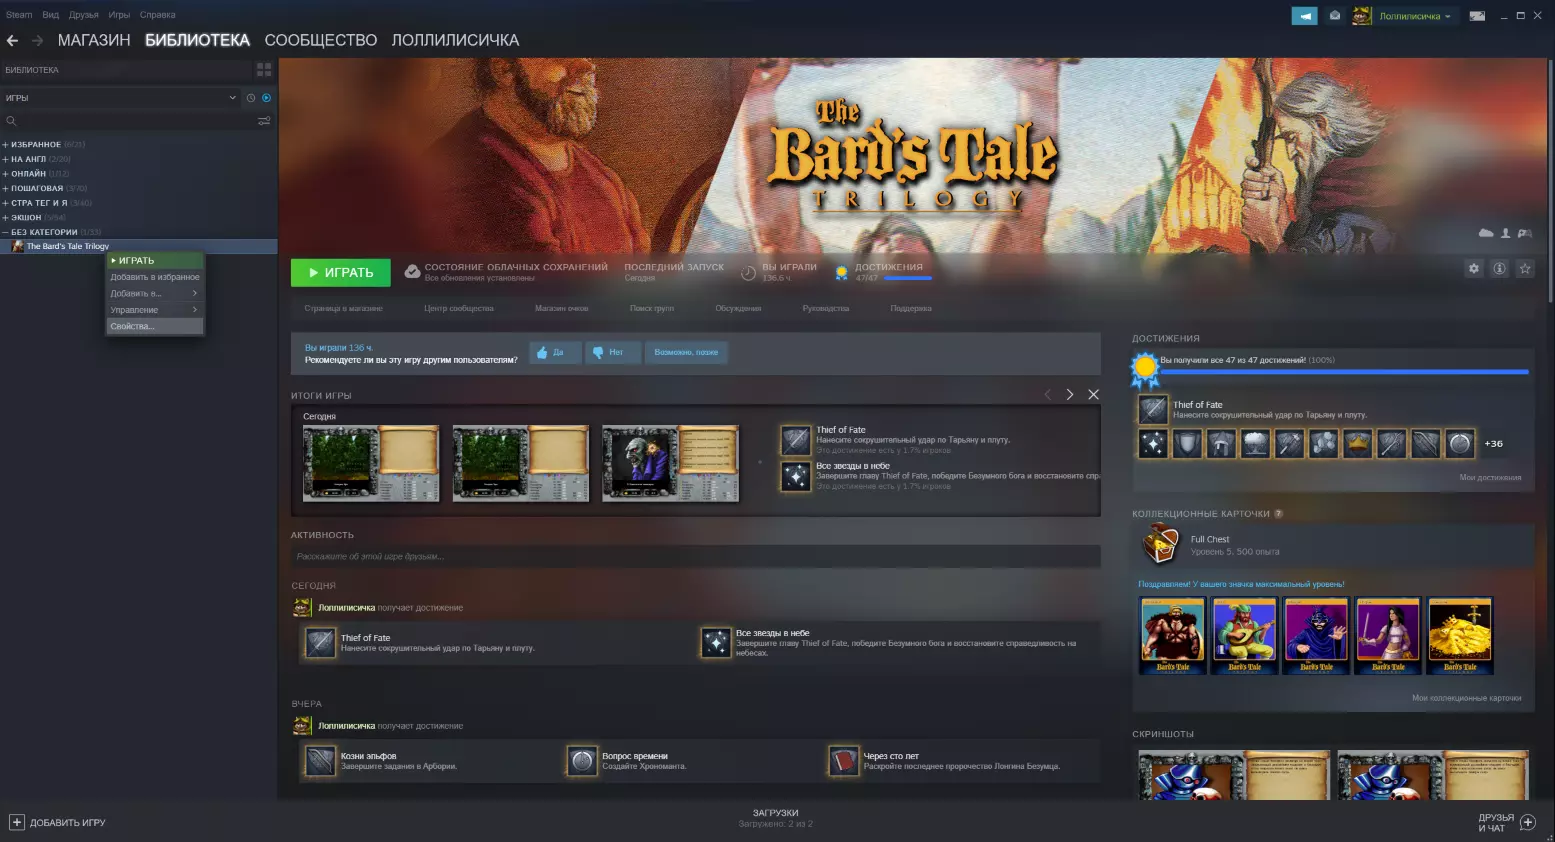Click the sparkling stars achievement icon in row
Image resolution: width=1555 pixels, height=842 pixels.
click(1153, 443)
